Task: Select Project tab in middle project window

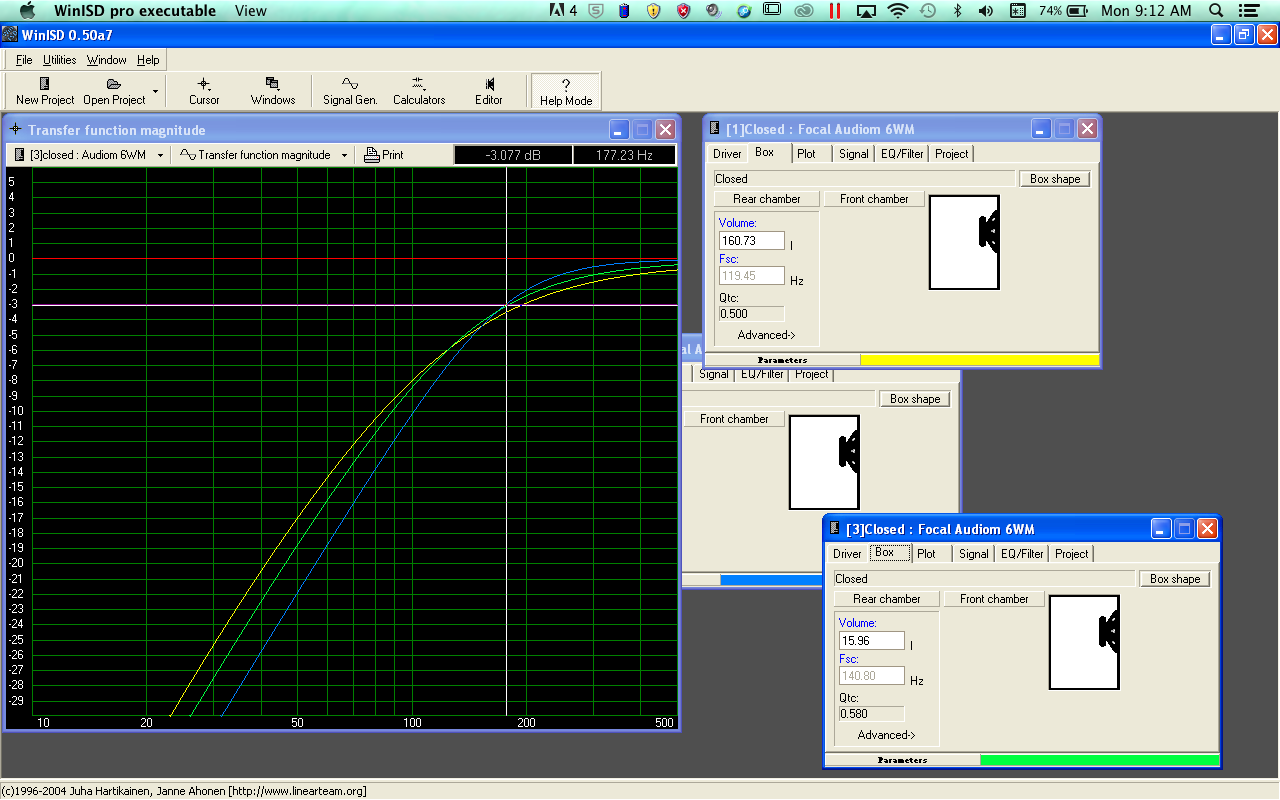Action: pos(811,374)
